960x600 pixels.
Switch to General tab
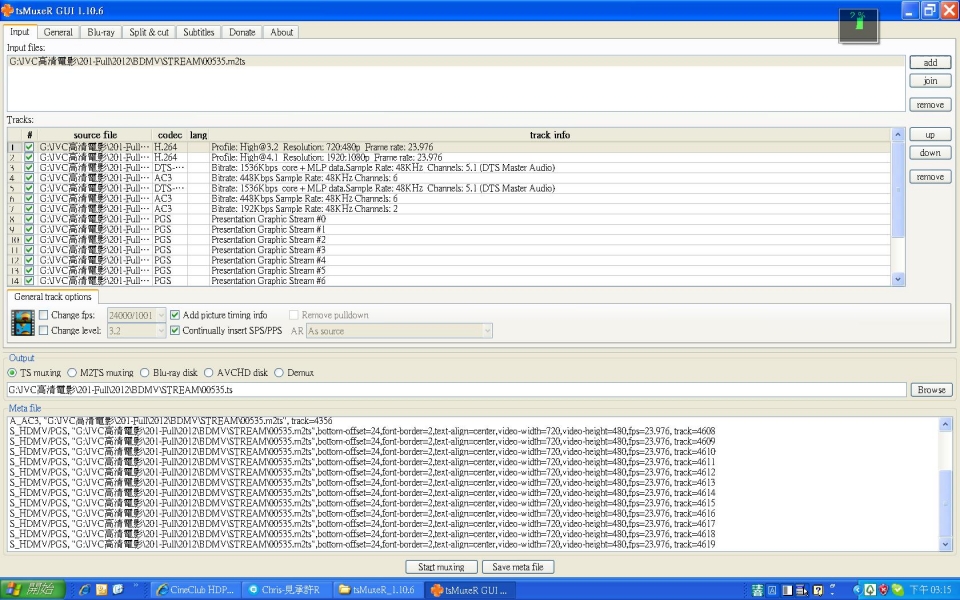[x=58, y=32]
